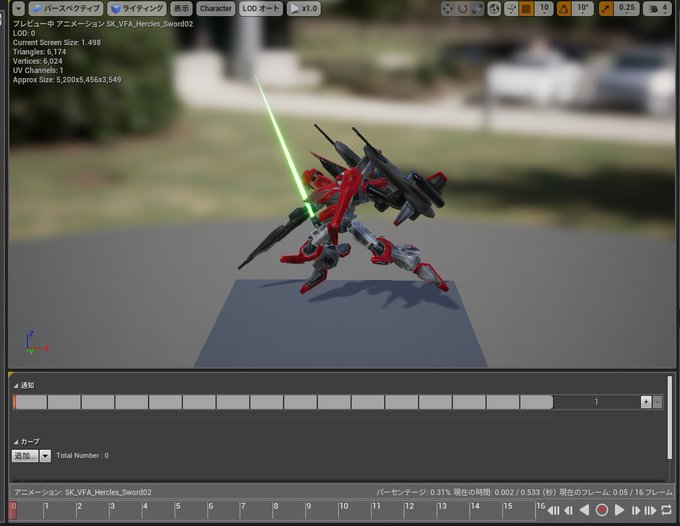The height and width of the screenshot is (526, 680).
Task: Click inside the notify track bar
Action: point(284,402)
